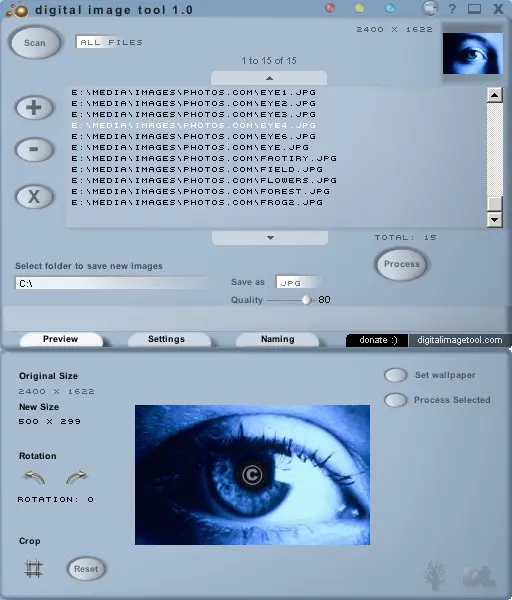The height and width of the screenshot is (600, 512).
Task: Switch to the Preview tab
Action: tap(61, 339)
